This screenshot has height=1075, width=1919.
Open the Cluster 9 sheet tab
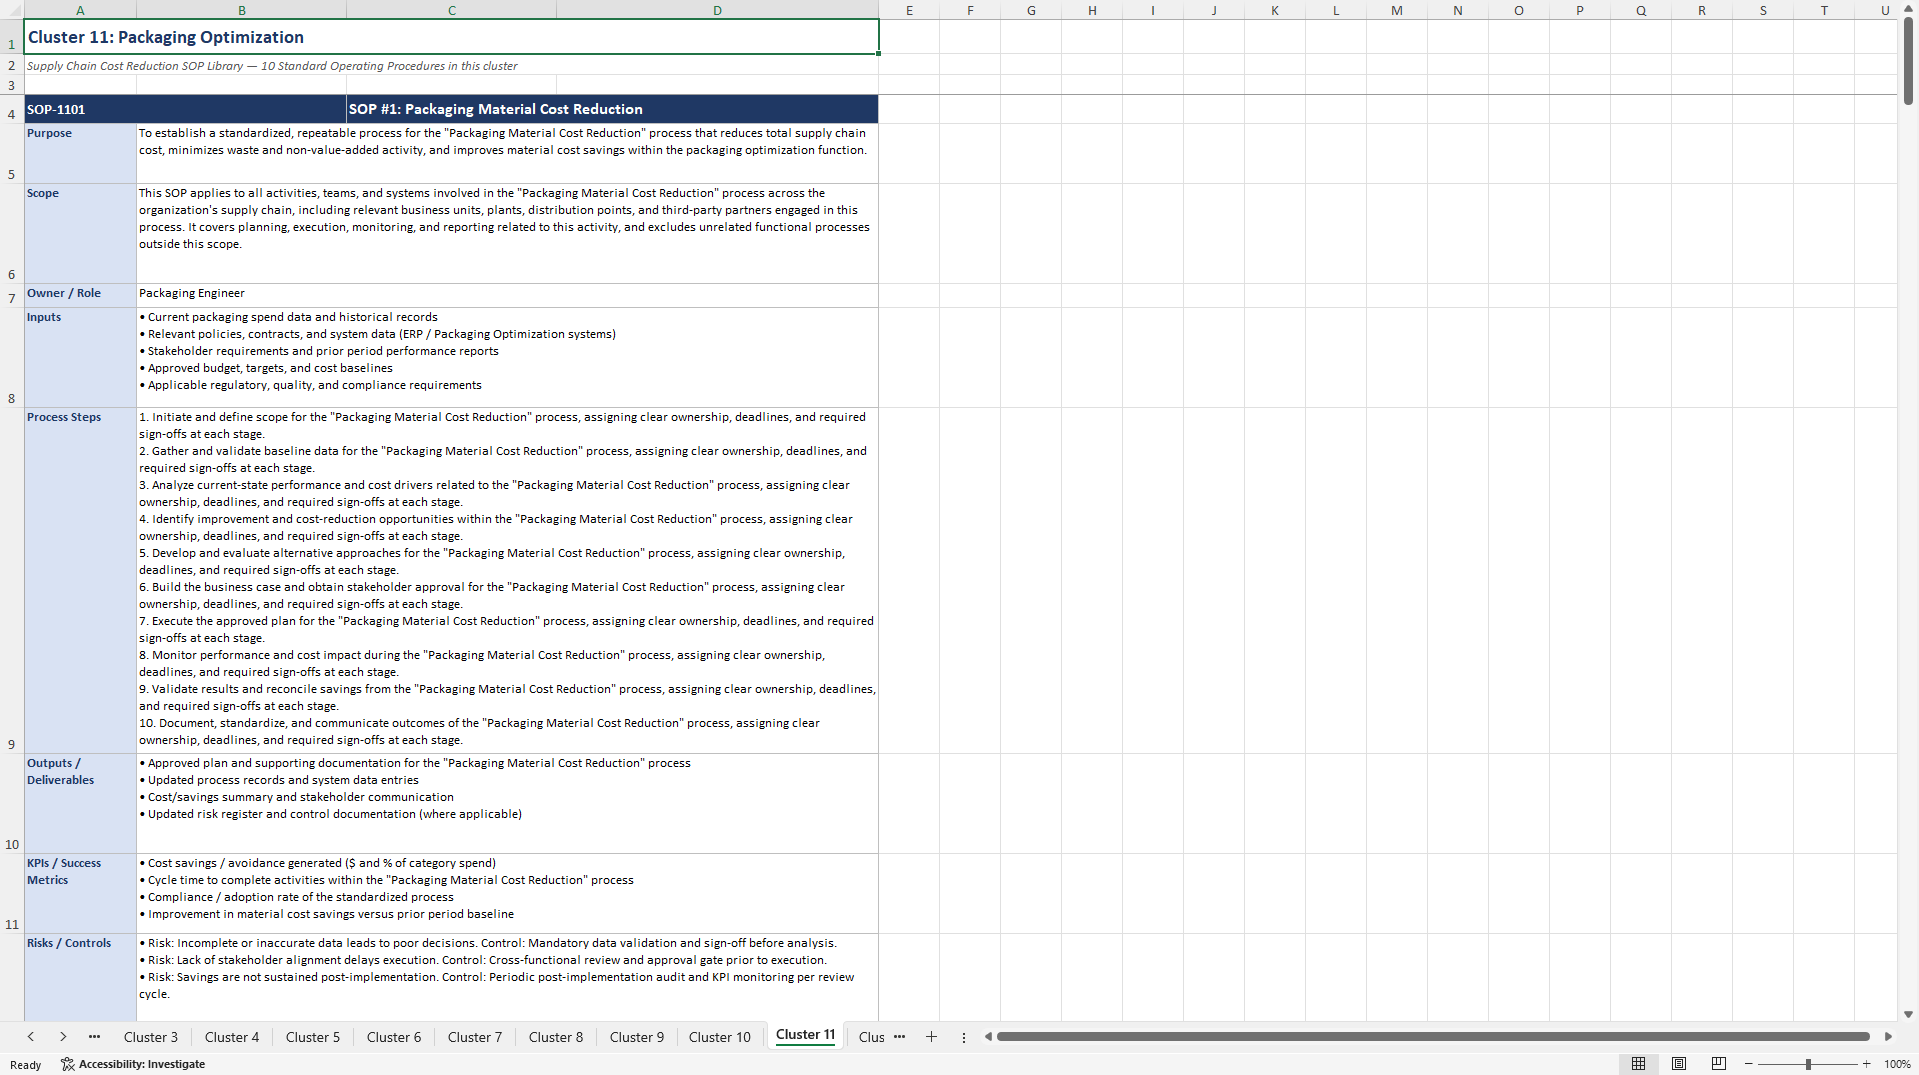tap(637, 1037)
